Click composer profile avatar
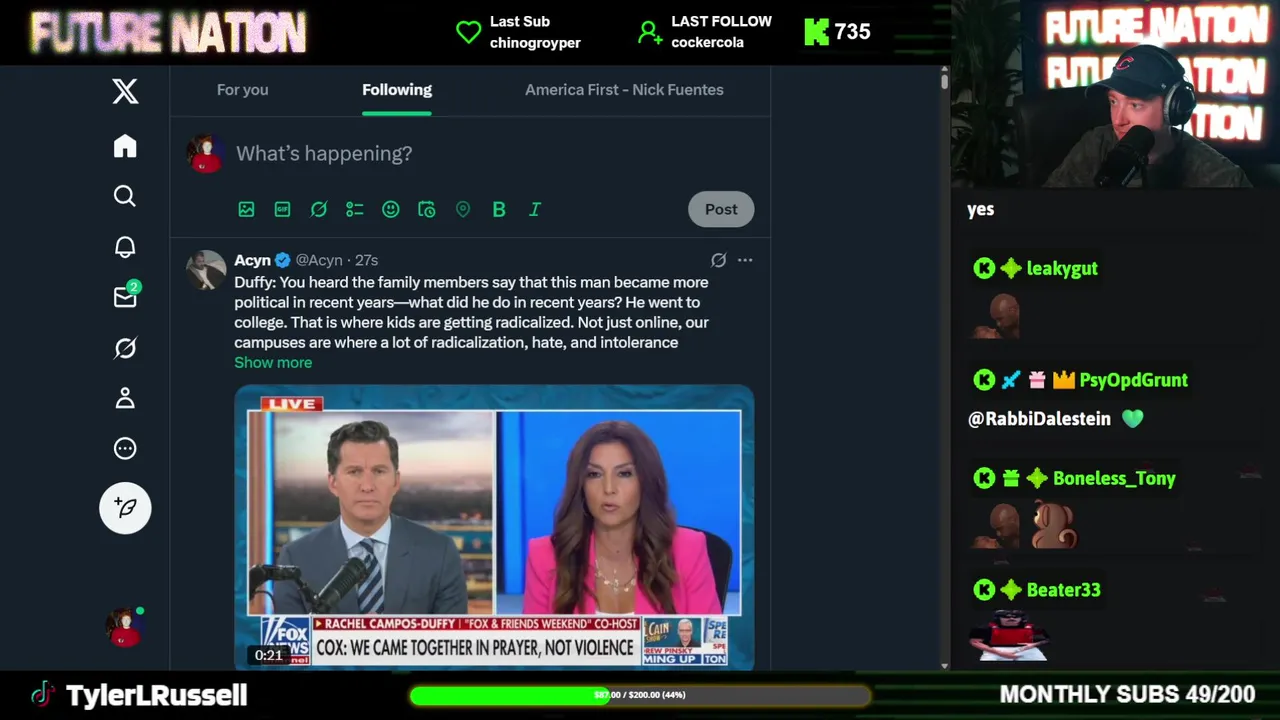This screenshot has height=720, width=1280. (205, 153)
